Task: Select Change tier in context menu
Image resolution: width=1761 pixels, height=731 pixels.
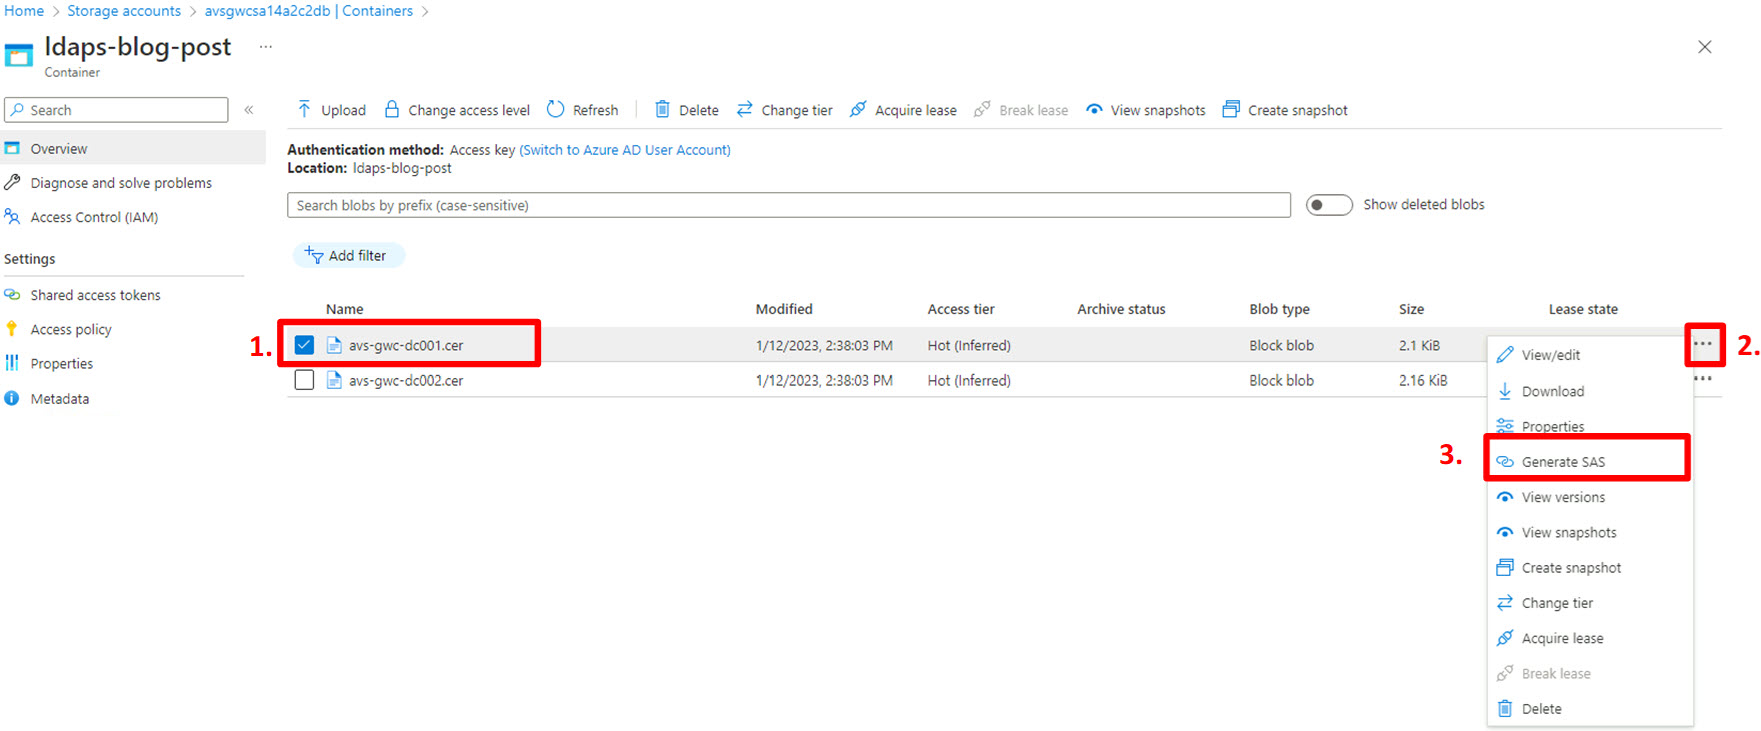Action: (x=1589, y=603)
